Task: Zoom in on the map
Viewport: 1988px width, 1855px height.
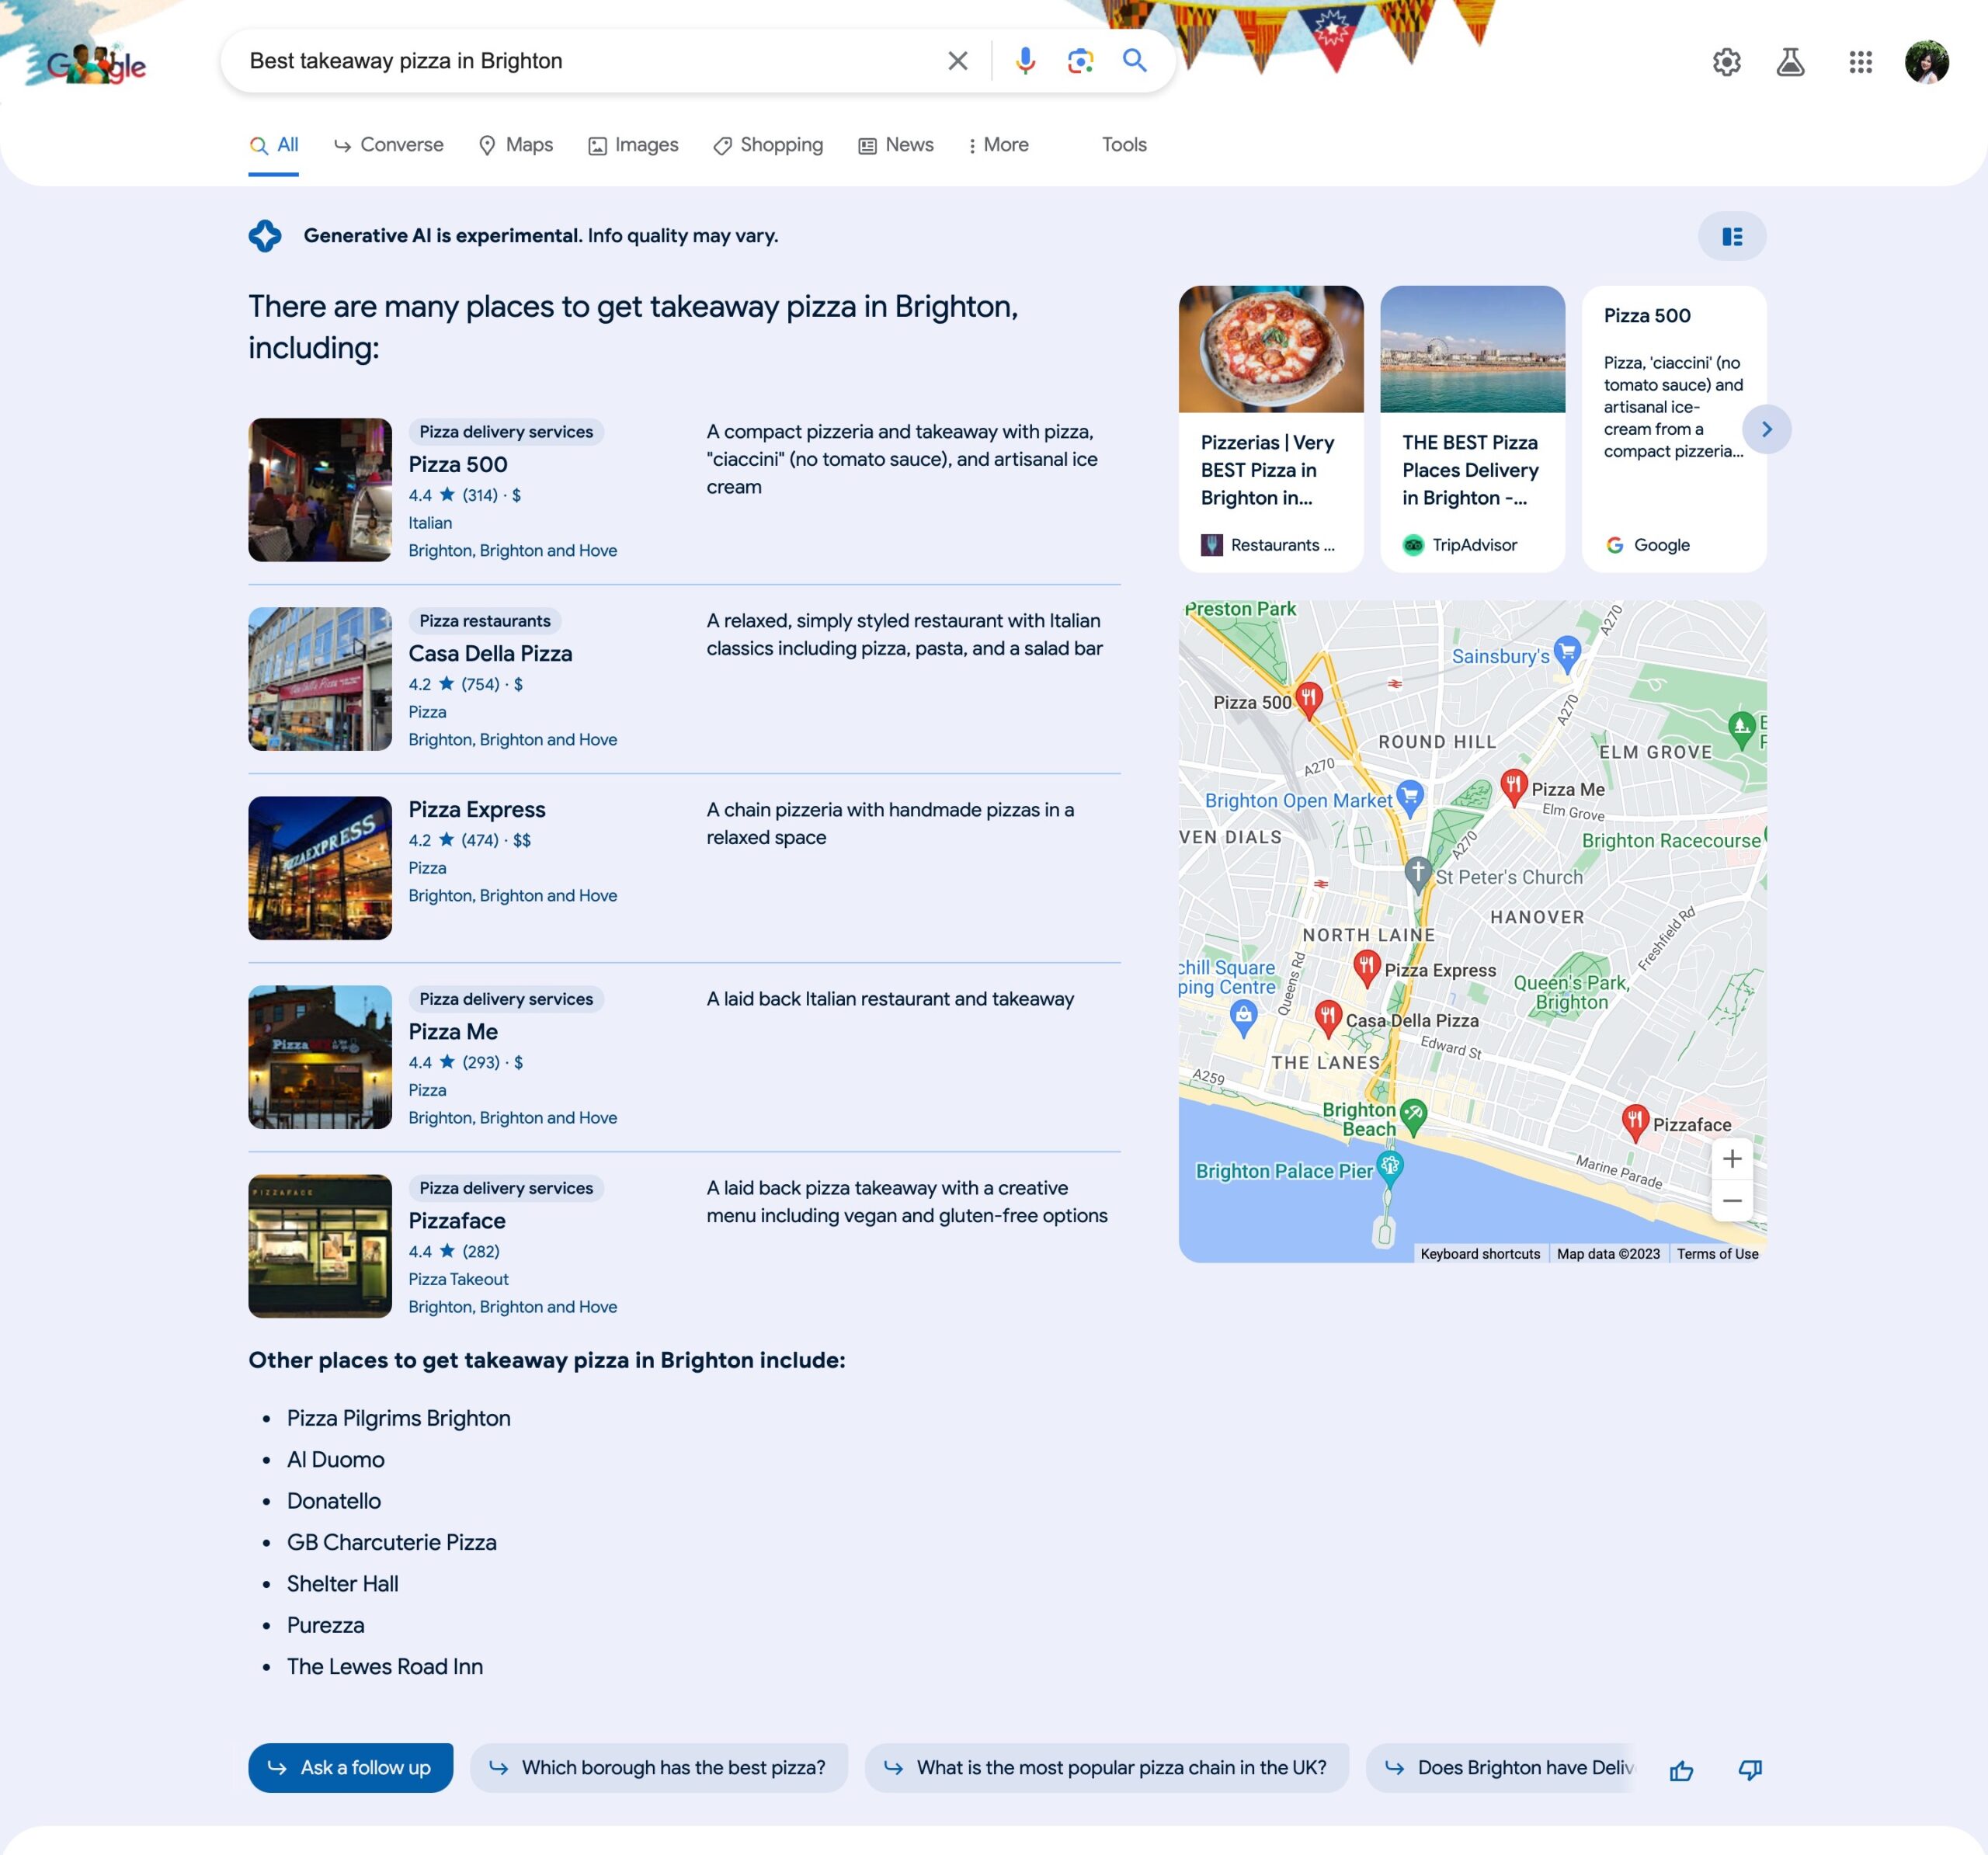Action: (x=1732, y=1159)
